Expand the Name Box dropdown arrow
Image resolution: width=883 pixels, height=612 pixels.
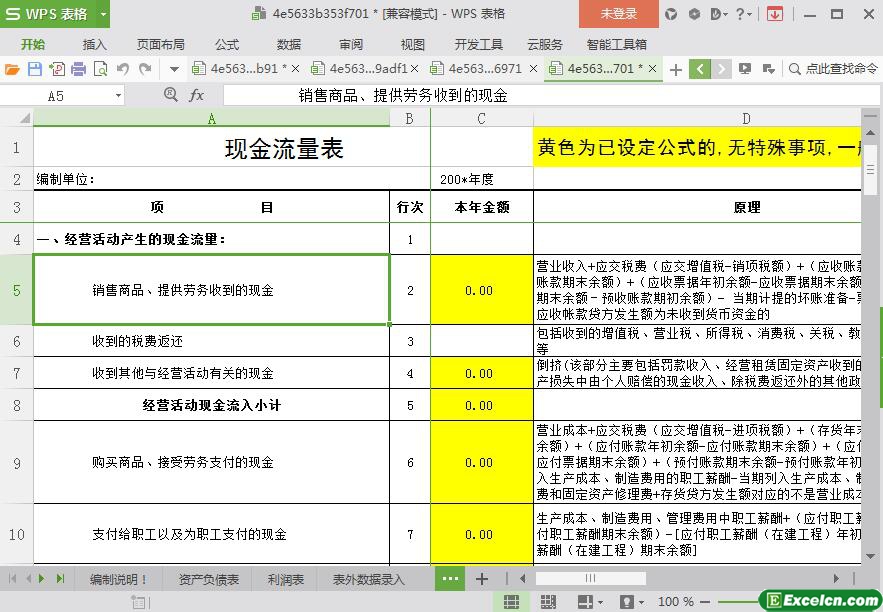pos(118,95)
